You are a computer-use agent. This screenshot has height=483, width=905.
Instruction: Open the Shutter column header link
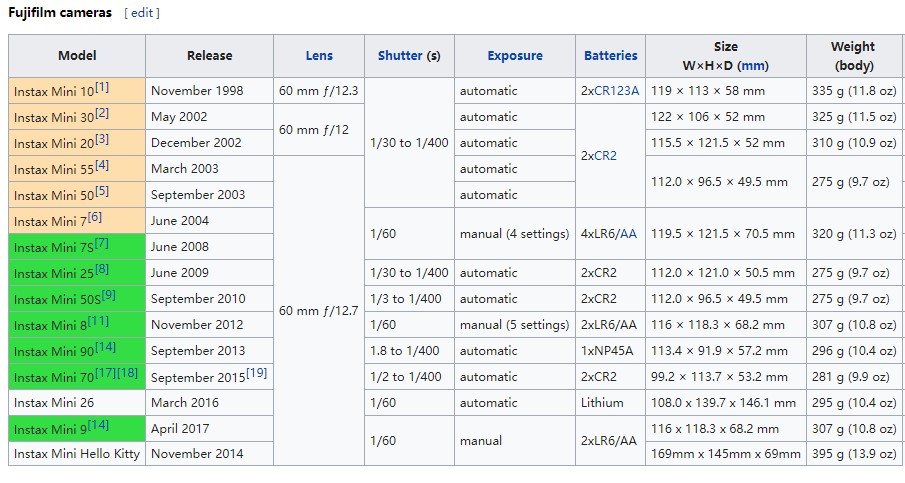401,55
